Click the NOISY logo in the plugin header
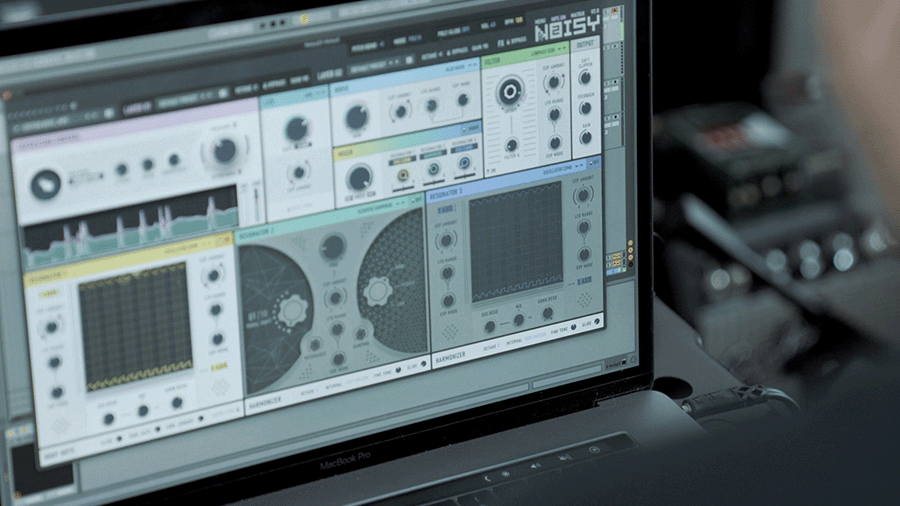Screen dimensions: 900x506 click(567, 29)
